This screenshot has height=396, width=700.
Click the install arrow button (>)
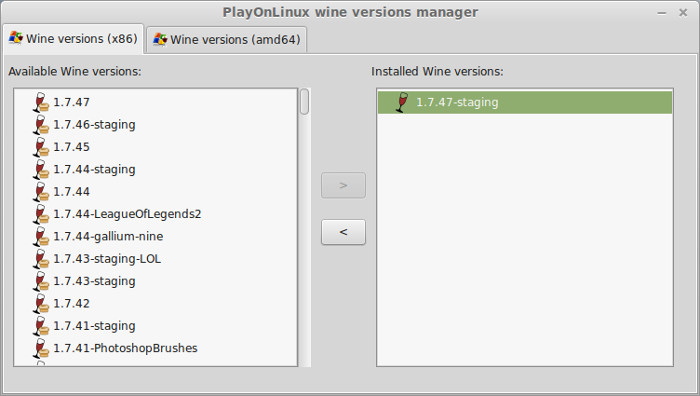(x=343, y=185)
